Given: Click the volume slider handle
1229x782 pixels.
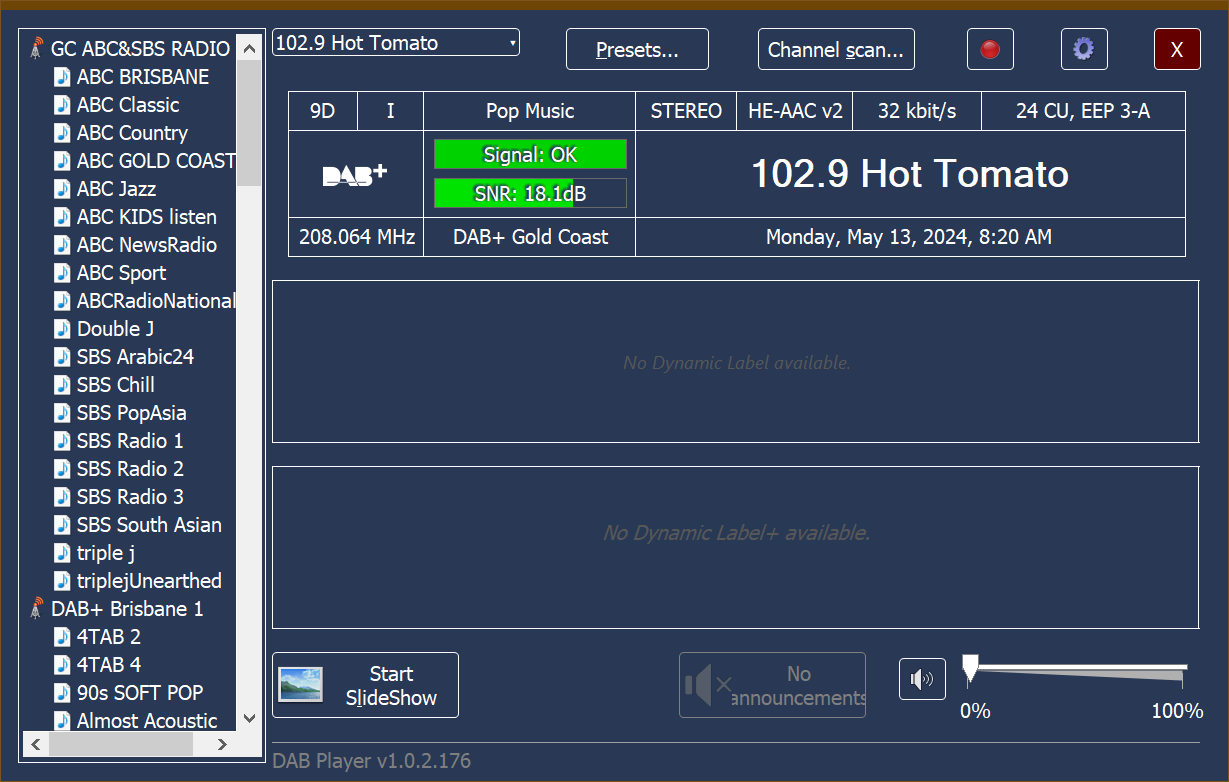Looking at the screenshot, I should [969, 668].
